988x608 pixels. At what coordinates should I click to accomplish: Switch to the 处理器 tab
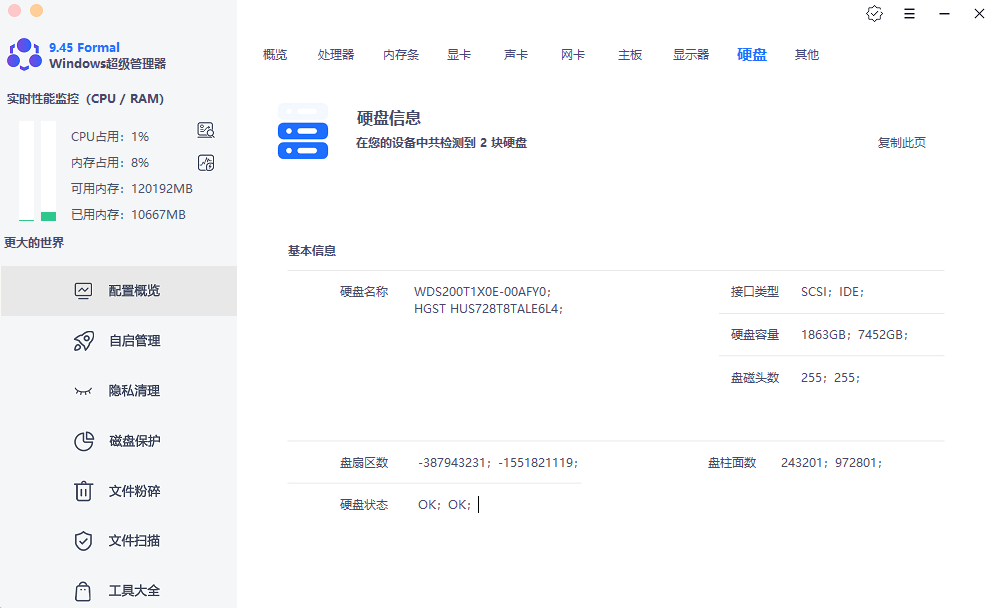[x=336, y=55]
